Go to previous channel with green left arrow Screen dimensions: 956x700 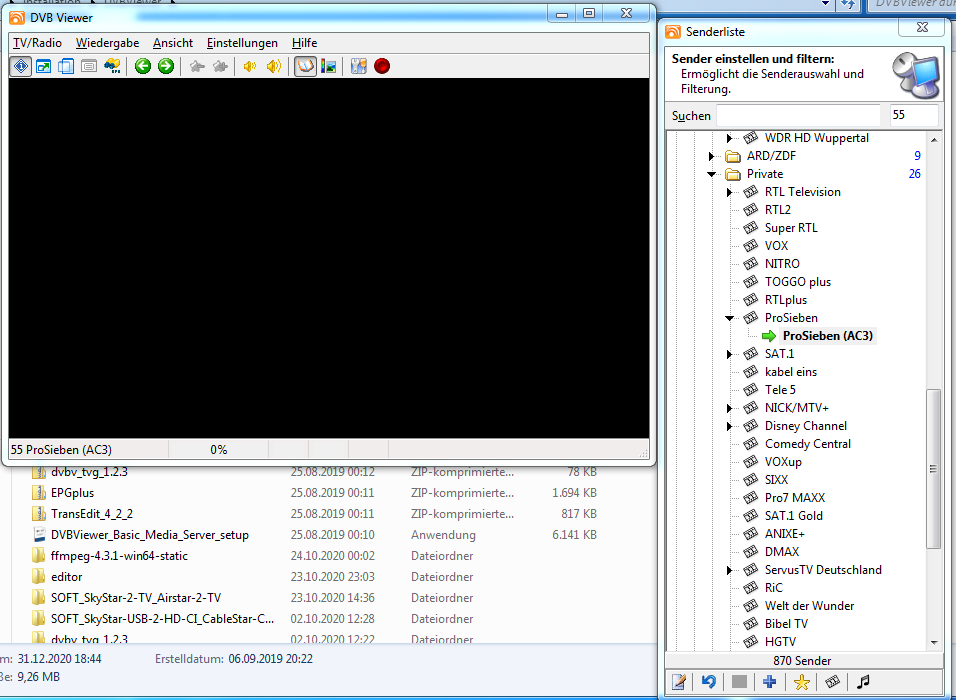[x=143, y=67]
